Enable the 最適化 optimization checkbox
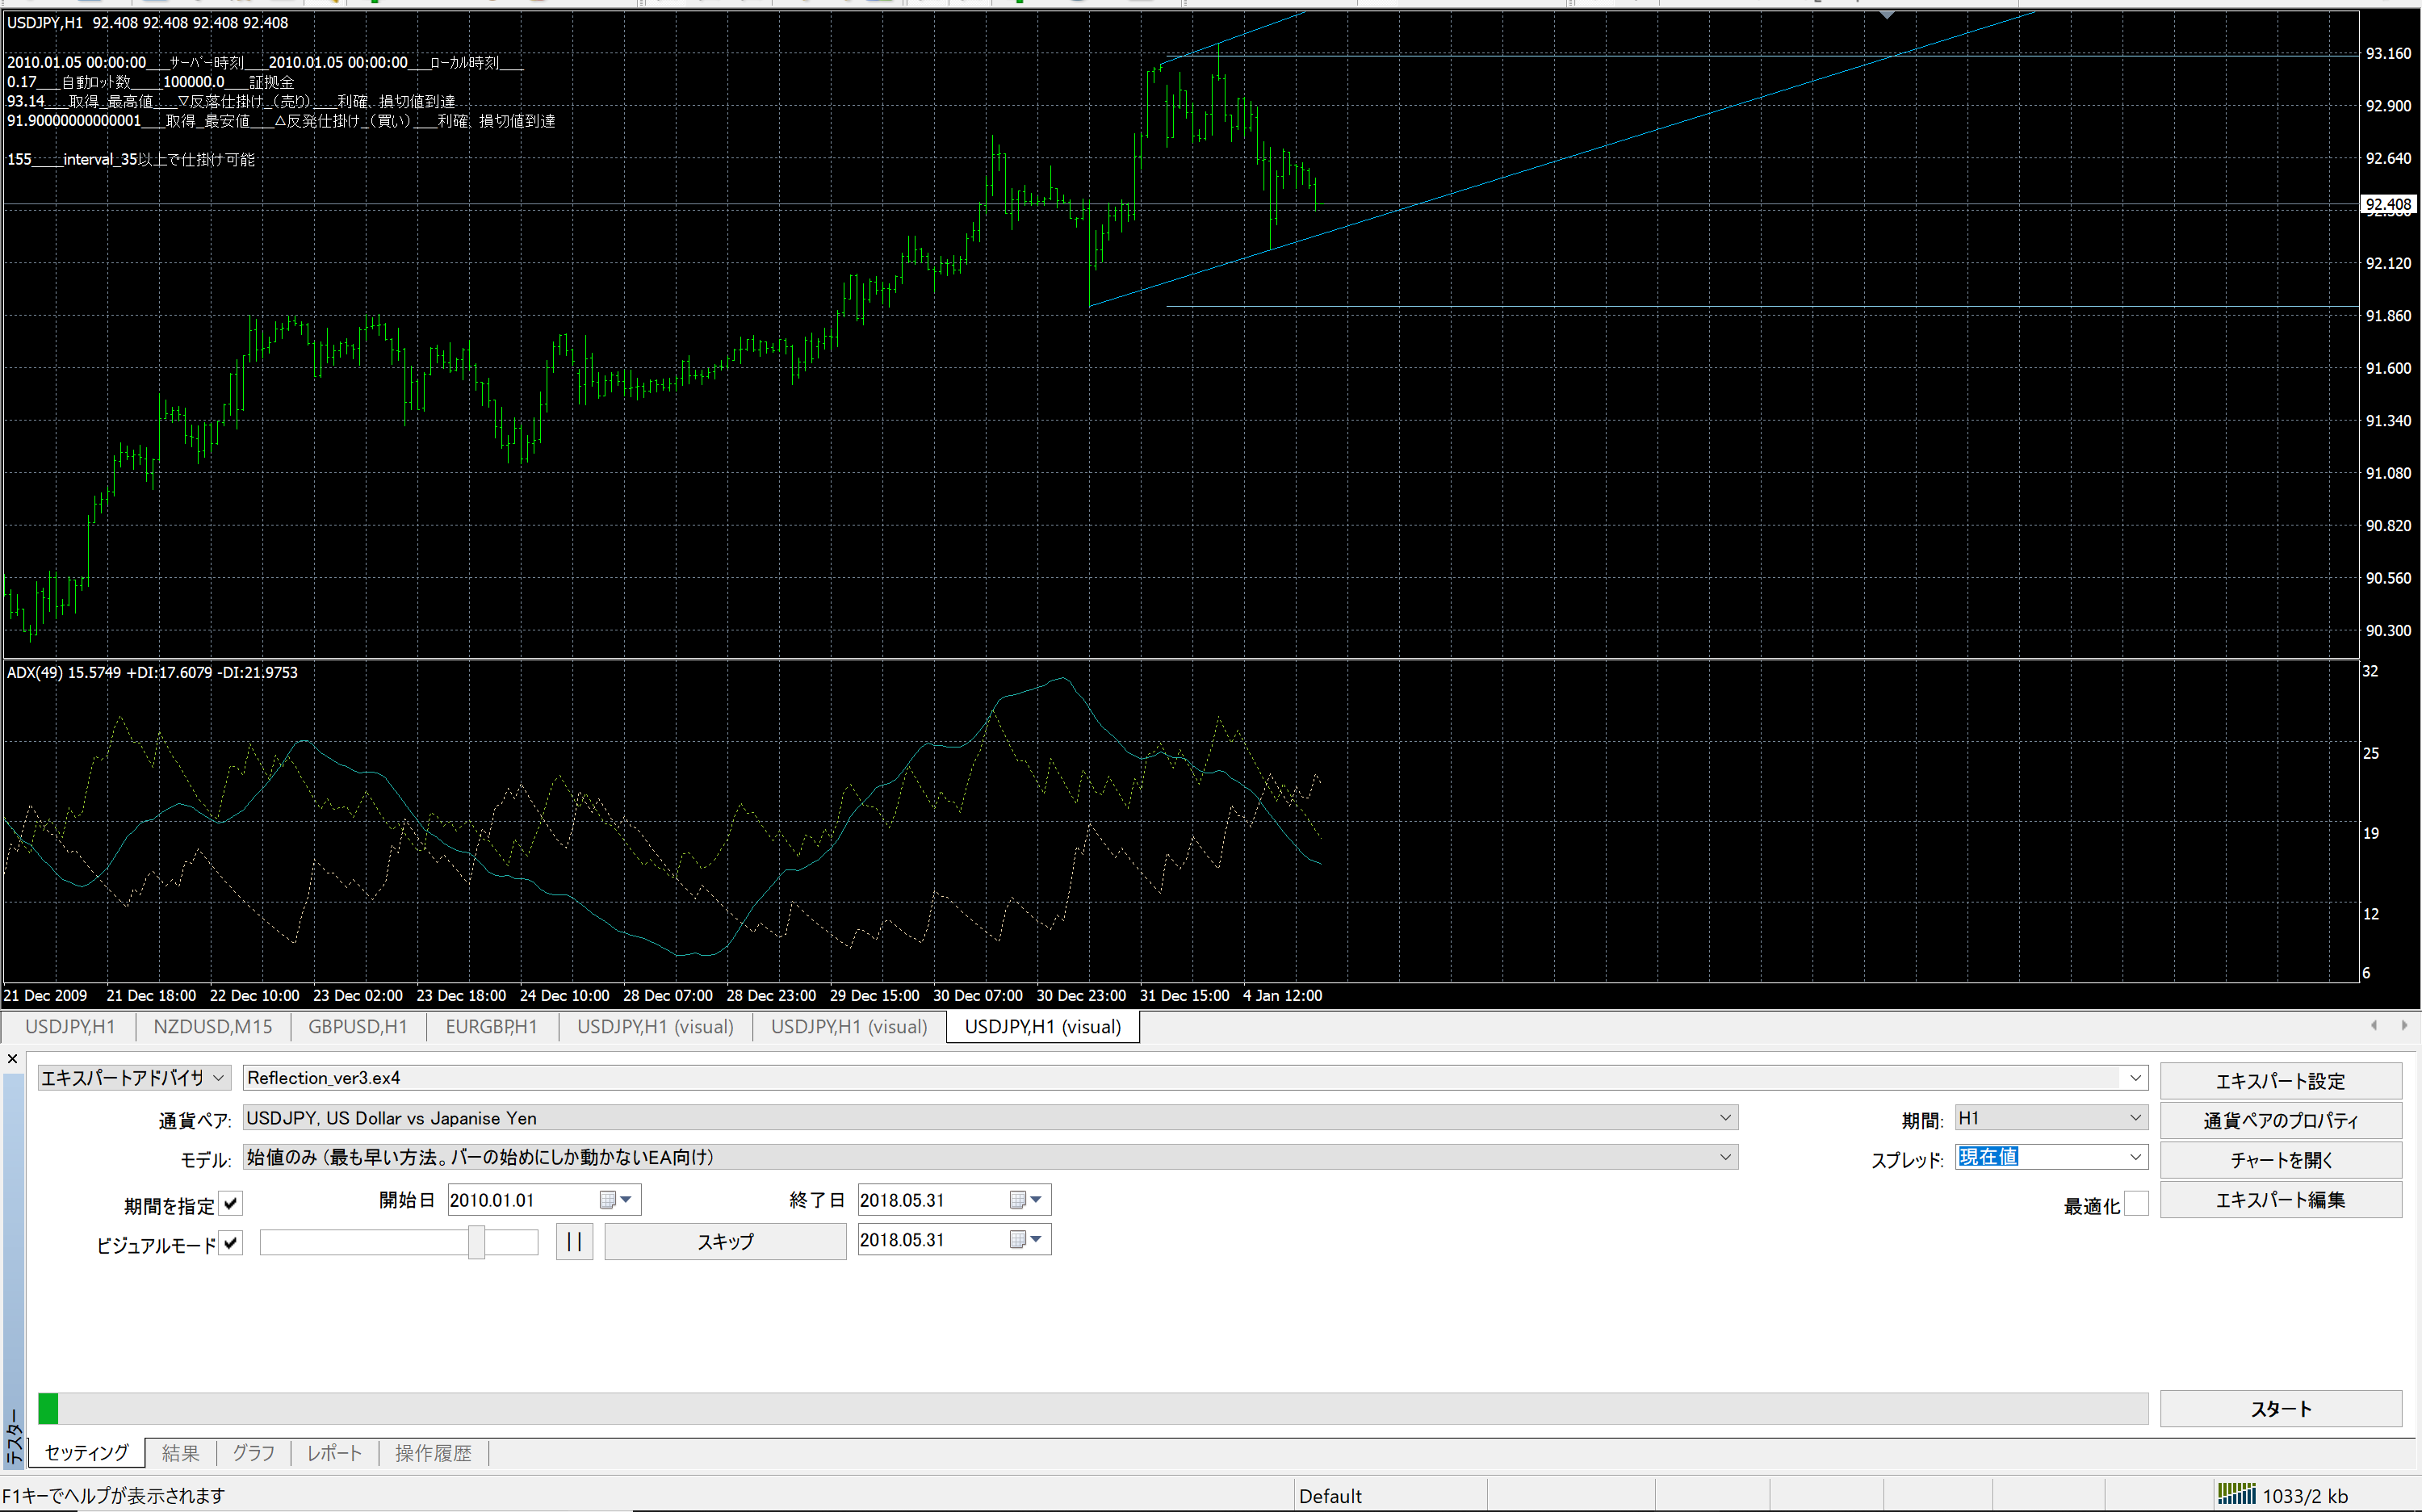The width and height of the screenshot is (2422, 1512). (2135, 1204)
